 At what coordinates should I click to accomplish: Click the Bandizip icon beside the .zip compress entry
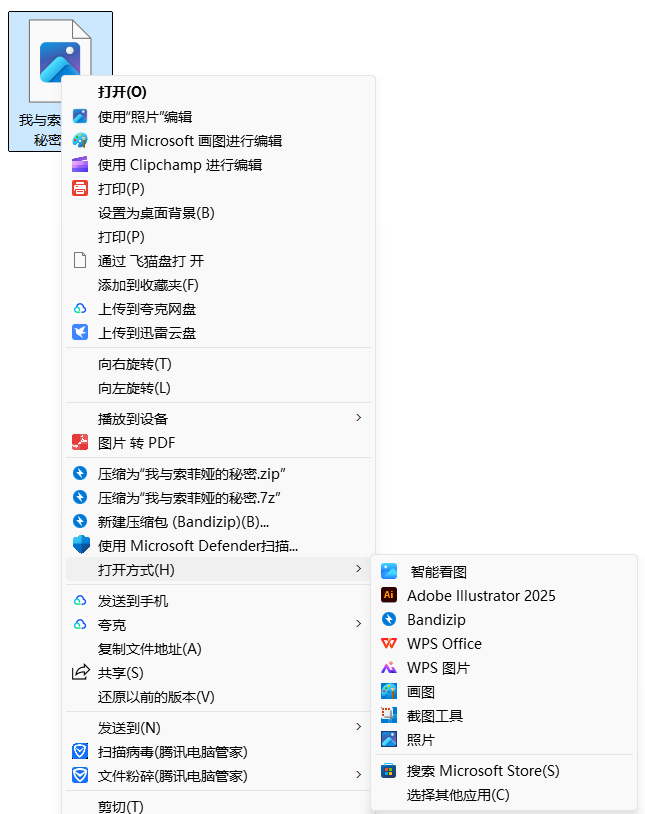[x=80, y=473]
